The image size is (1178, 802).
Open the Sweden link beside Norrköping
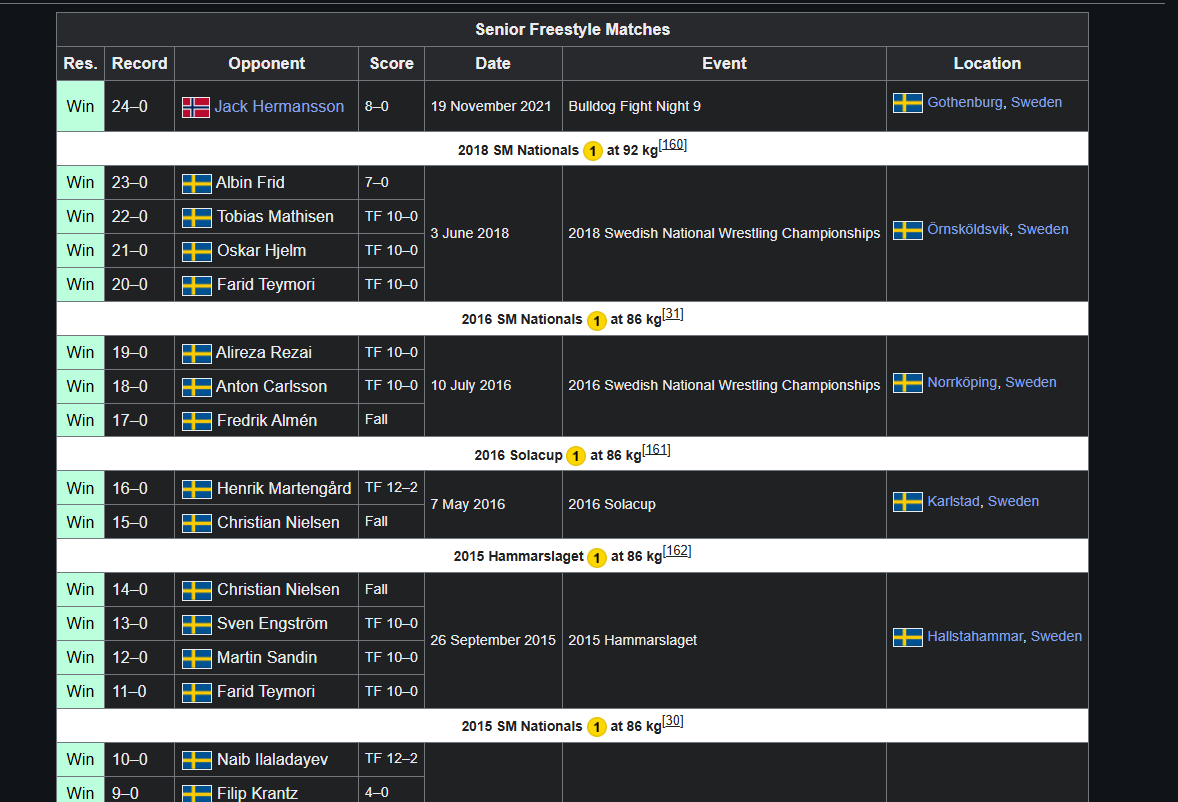click(x=1030, y=382)
